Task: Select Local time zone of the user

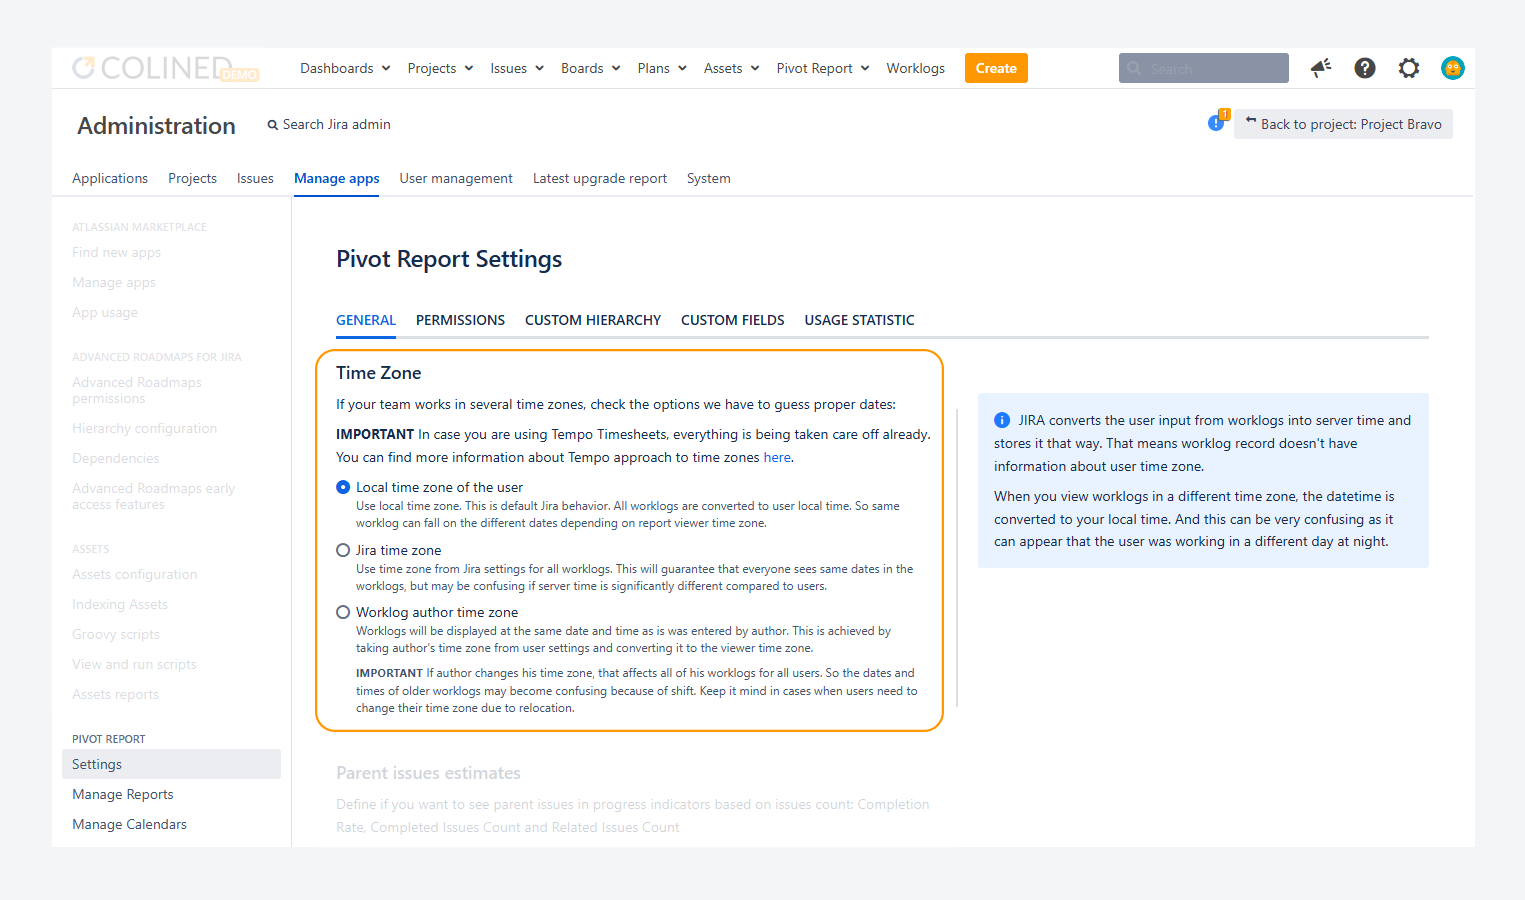Action: tap(343, 487)
